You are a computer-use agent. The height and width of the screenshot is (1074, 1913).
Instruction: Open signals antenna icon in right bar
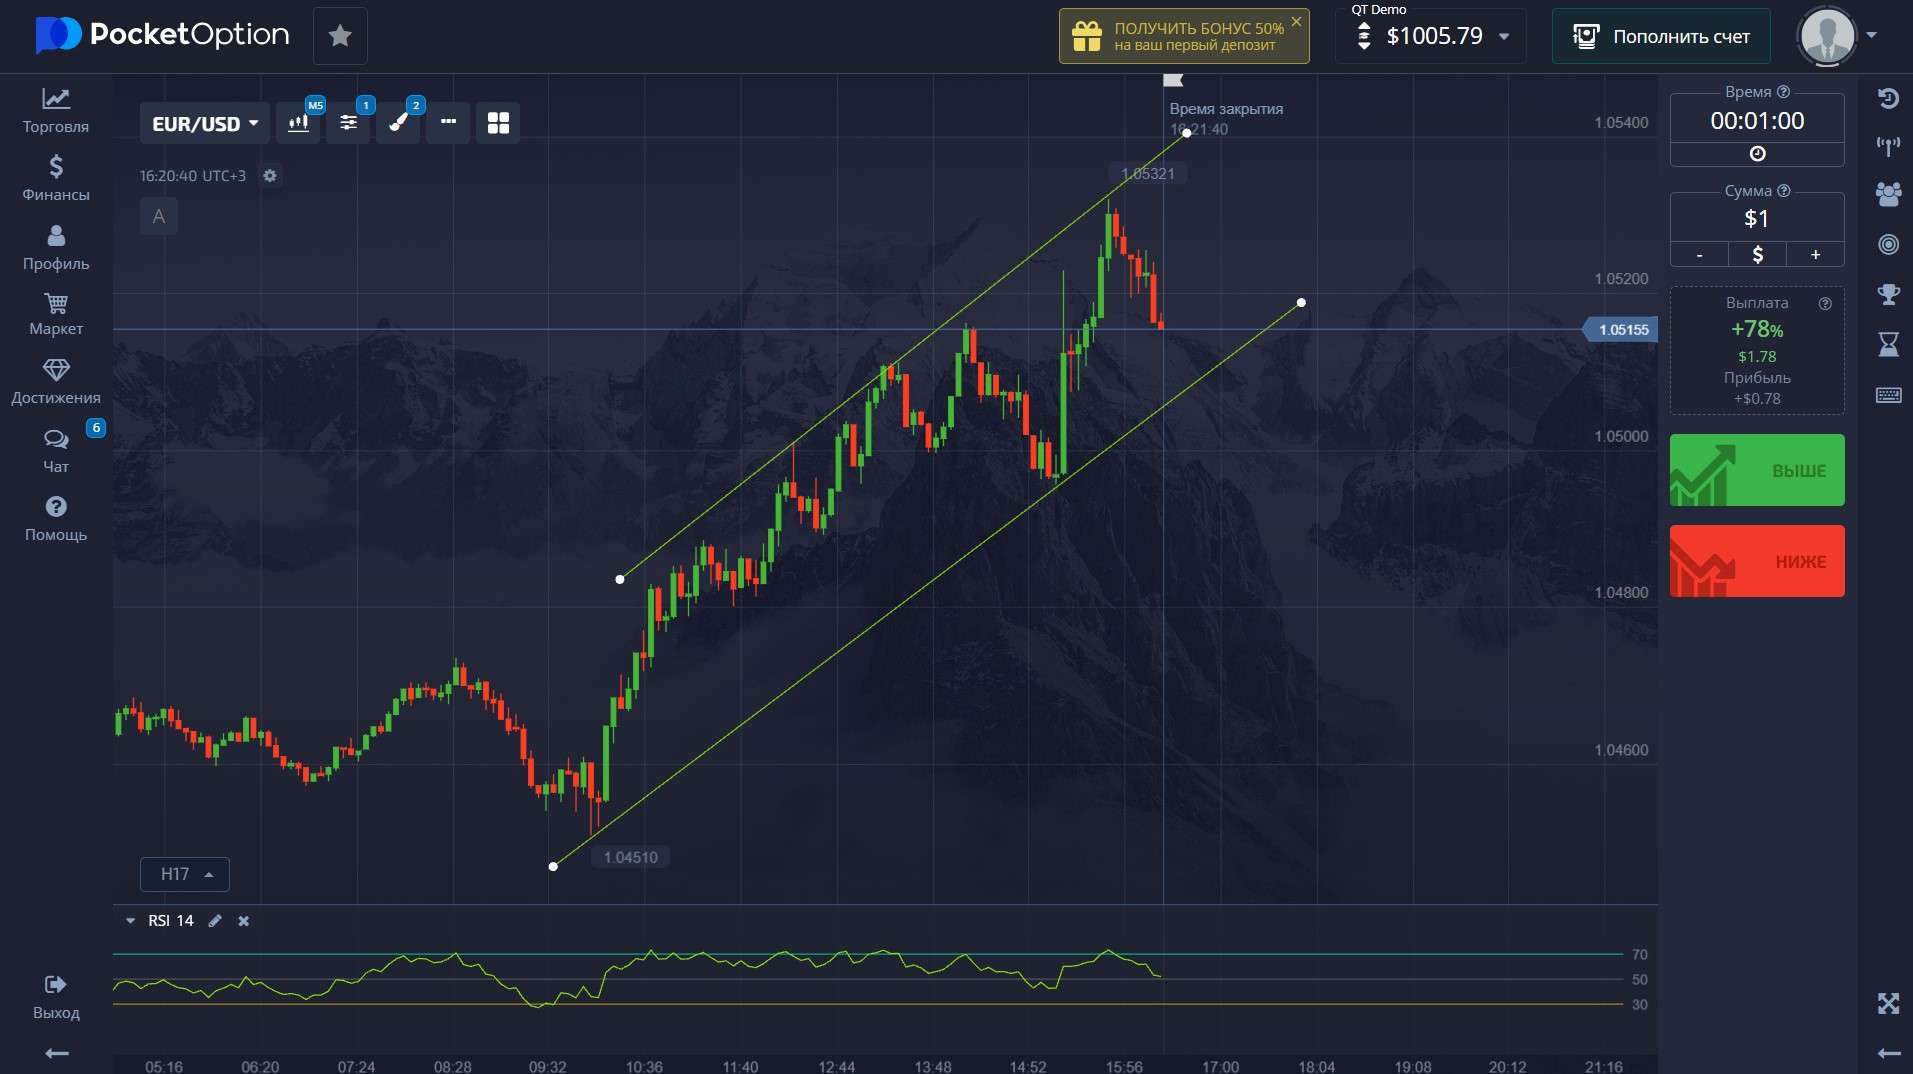(1888, 147)
